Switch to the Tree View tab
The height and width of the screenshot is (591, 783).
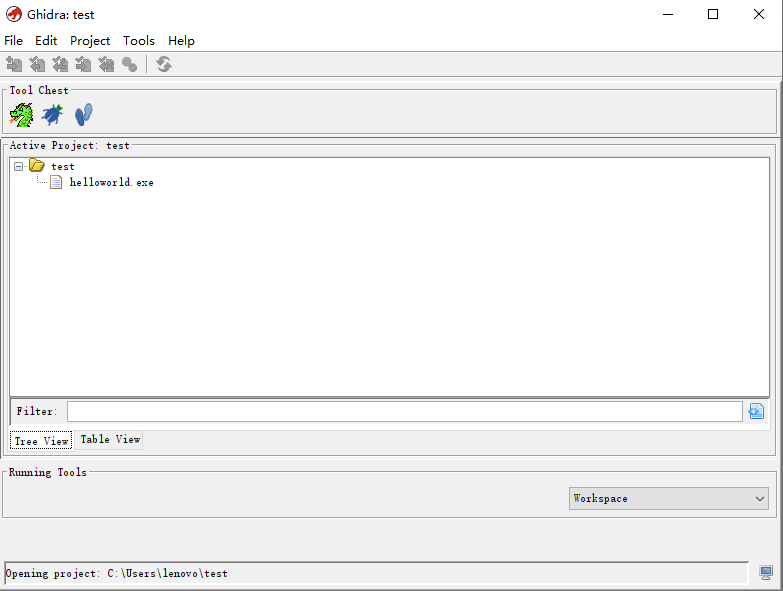(x=41, y=441)
